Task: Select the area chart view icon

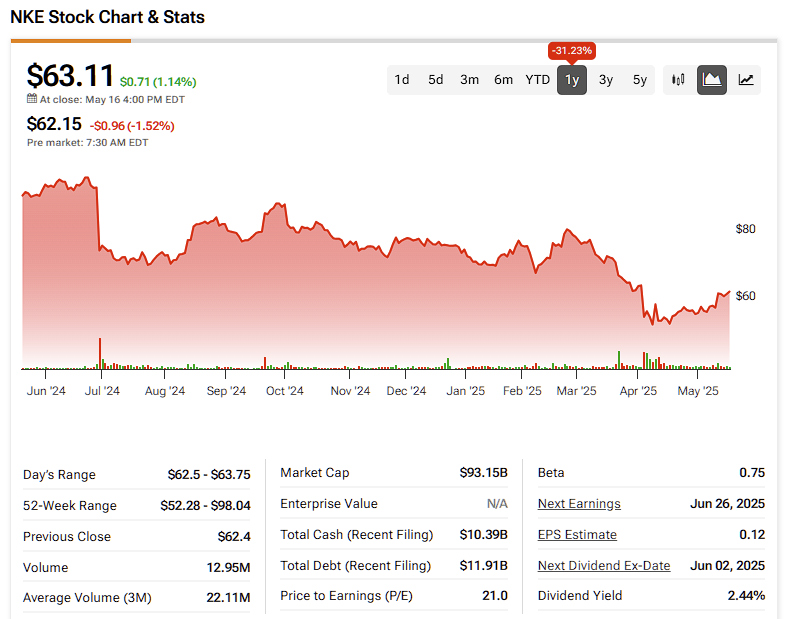Action: click(x=712, y=80)
